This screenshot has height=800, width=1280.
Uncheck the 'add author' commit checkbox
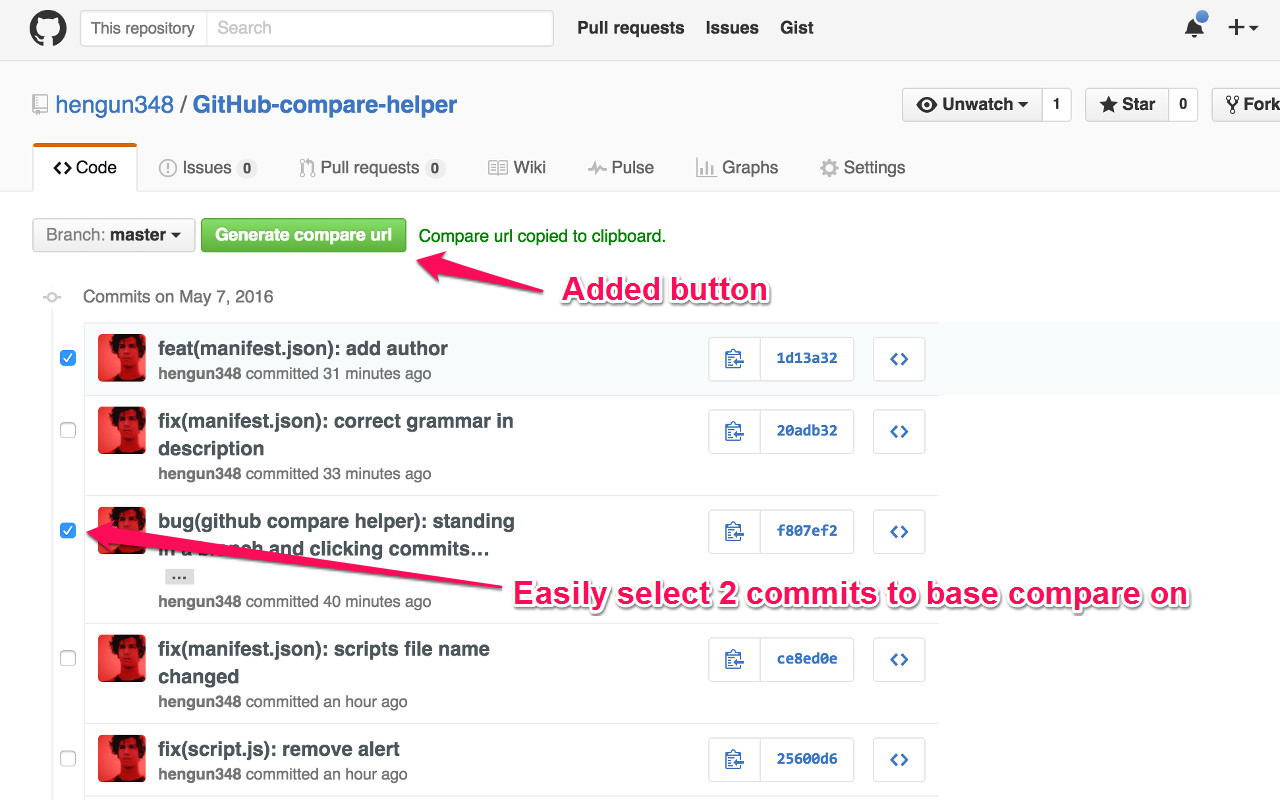pyautogui.click(x=68, y=357)
